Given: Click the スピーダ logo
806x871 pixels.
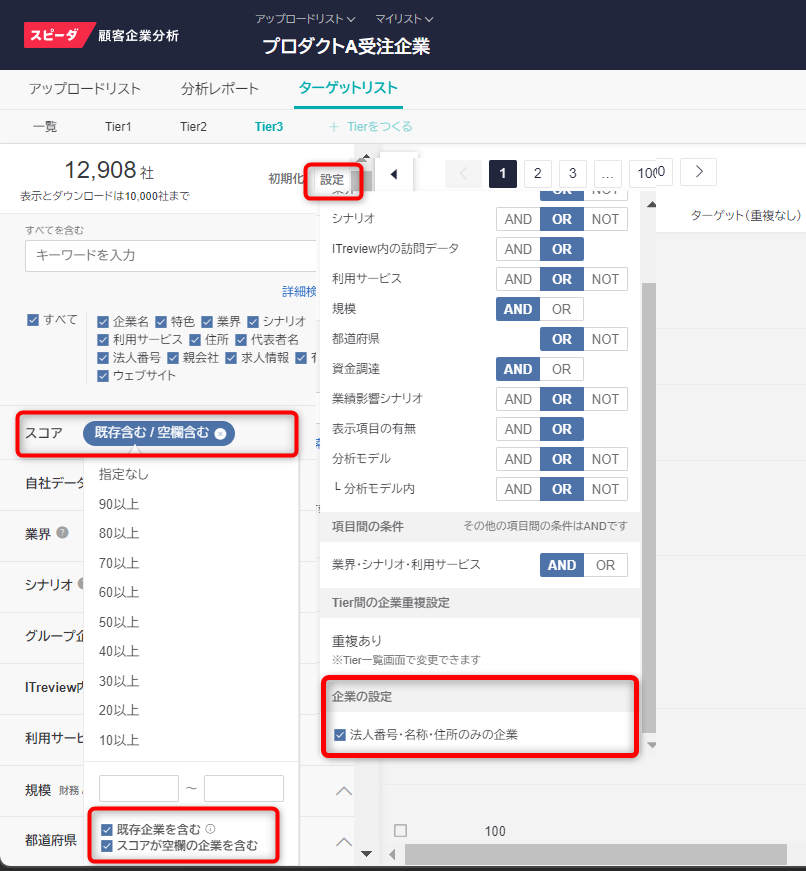Looking at the screenshot, I should (59, 35).
